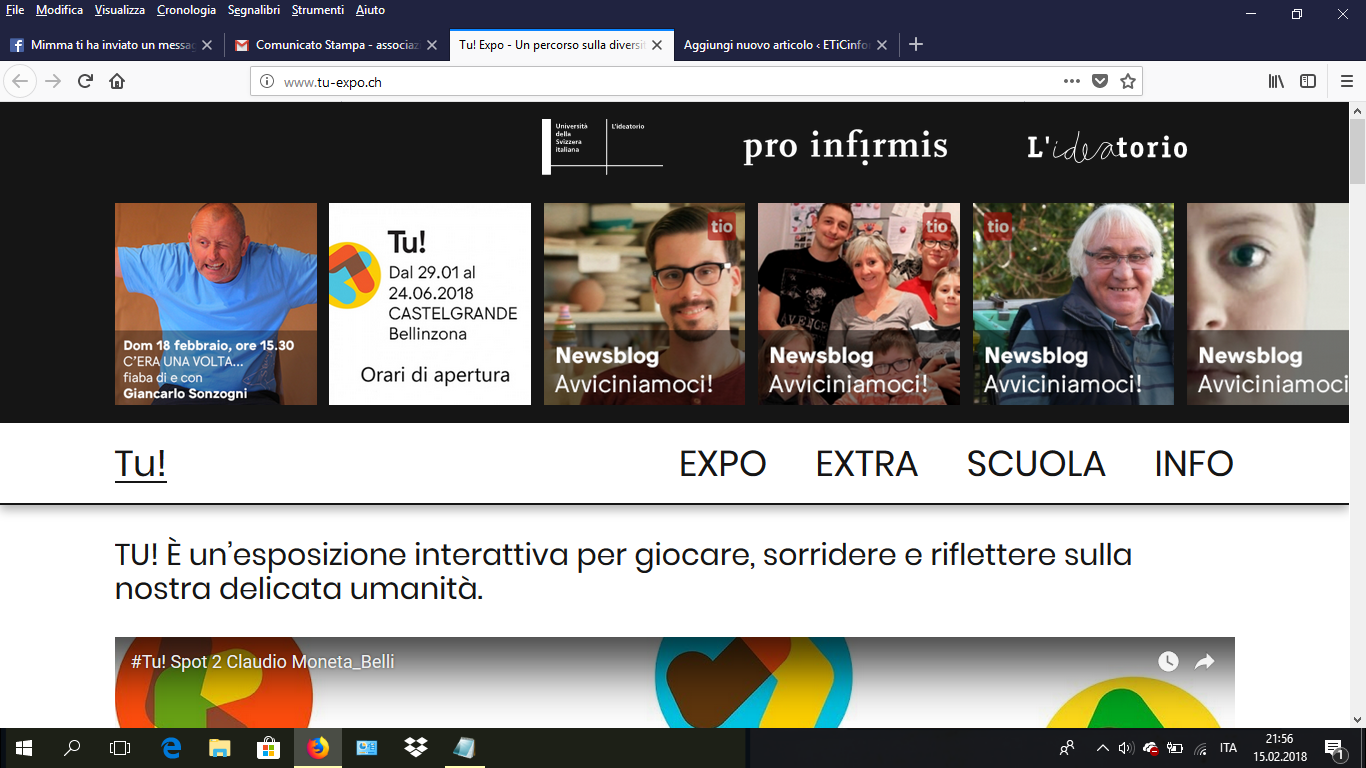Open the L'ideatorio logo link
This screenshot has width=1366, height=768.
click(1107, 148)
